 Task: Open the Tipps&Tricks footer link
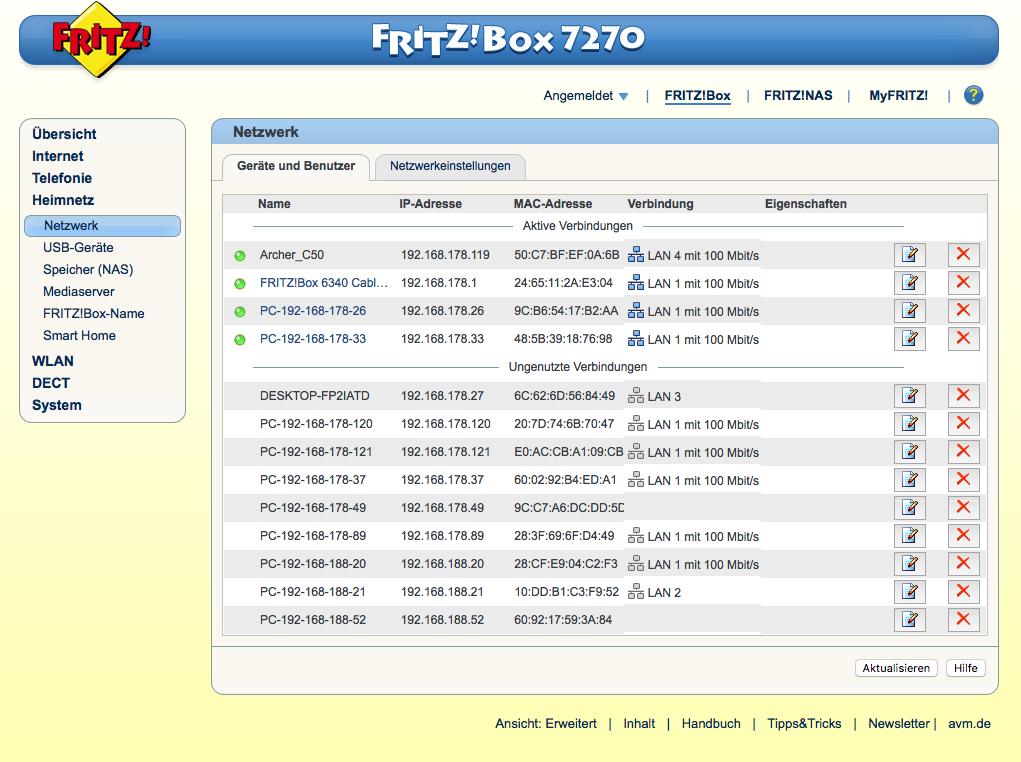[x=804, y=724]
